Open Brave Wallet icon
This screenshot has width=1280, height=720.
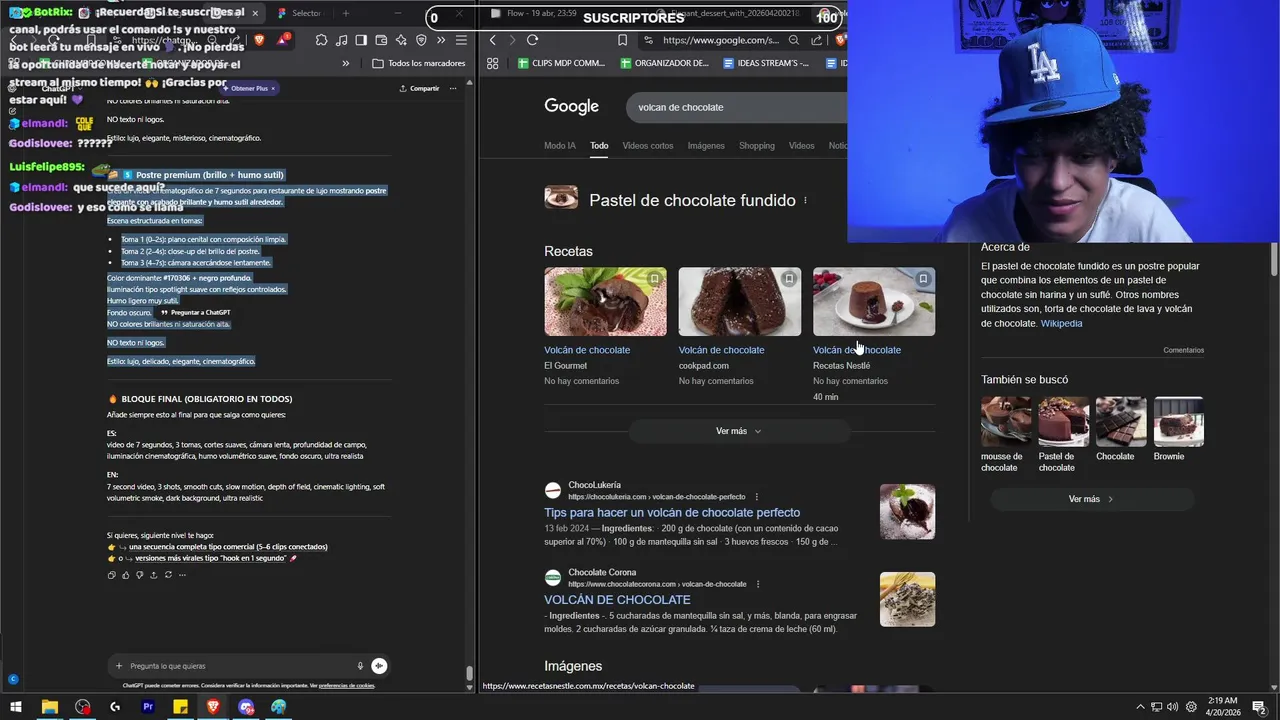381,40
